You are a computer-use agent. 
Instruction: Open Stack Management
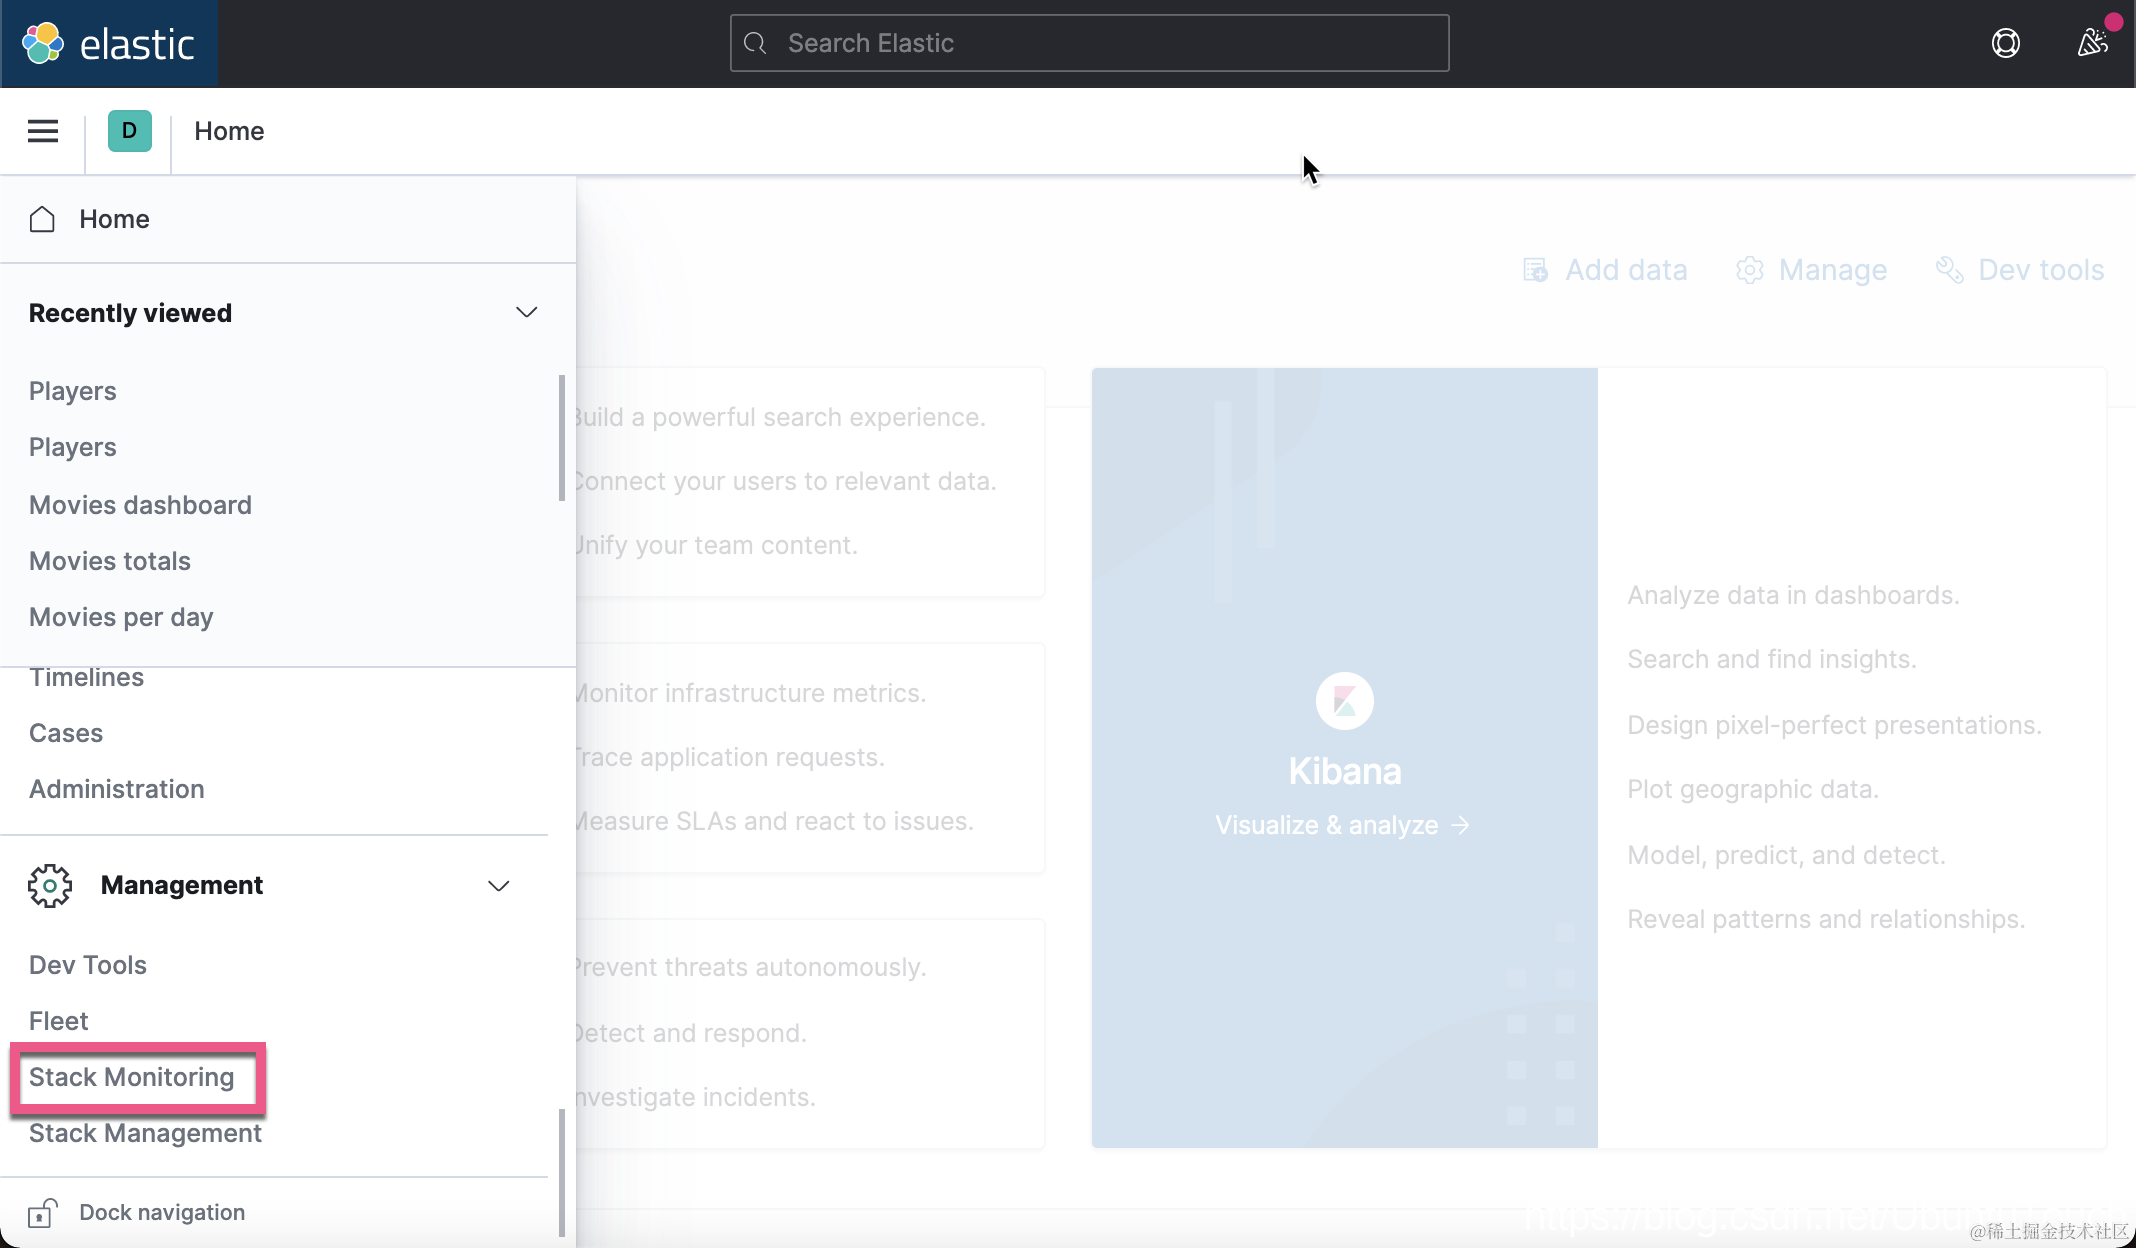[145, 1133]
